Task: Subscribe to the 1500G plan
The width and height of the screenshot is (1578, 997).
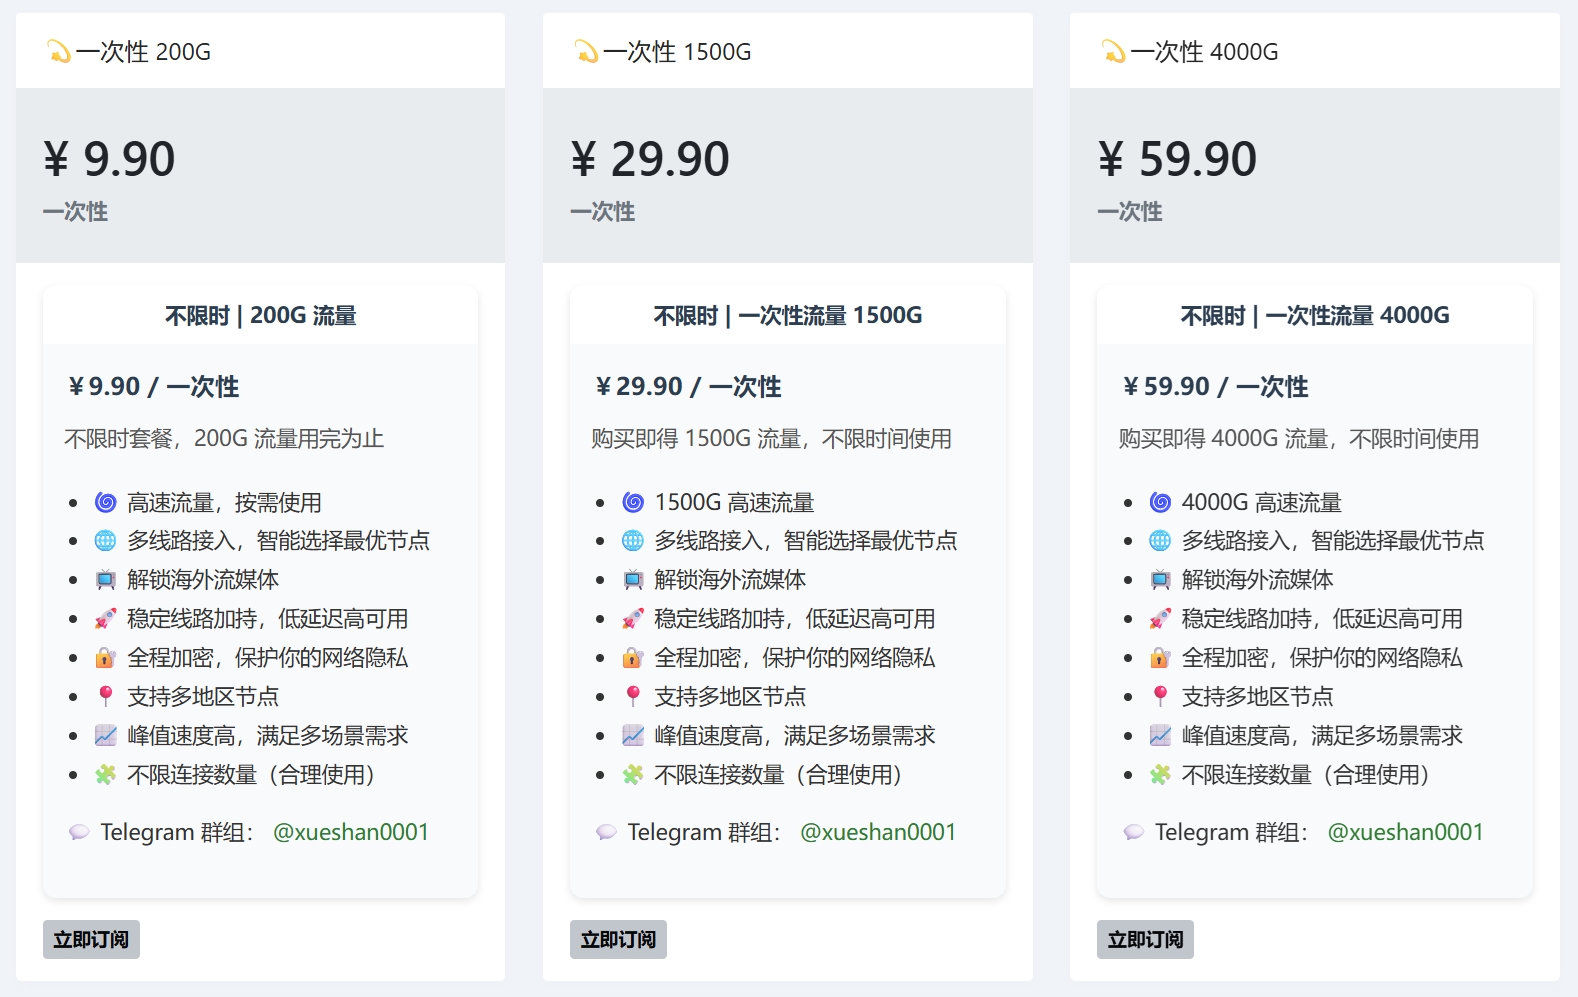Action: (x=618, y=939)
